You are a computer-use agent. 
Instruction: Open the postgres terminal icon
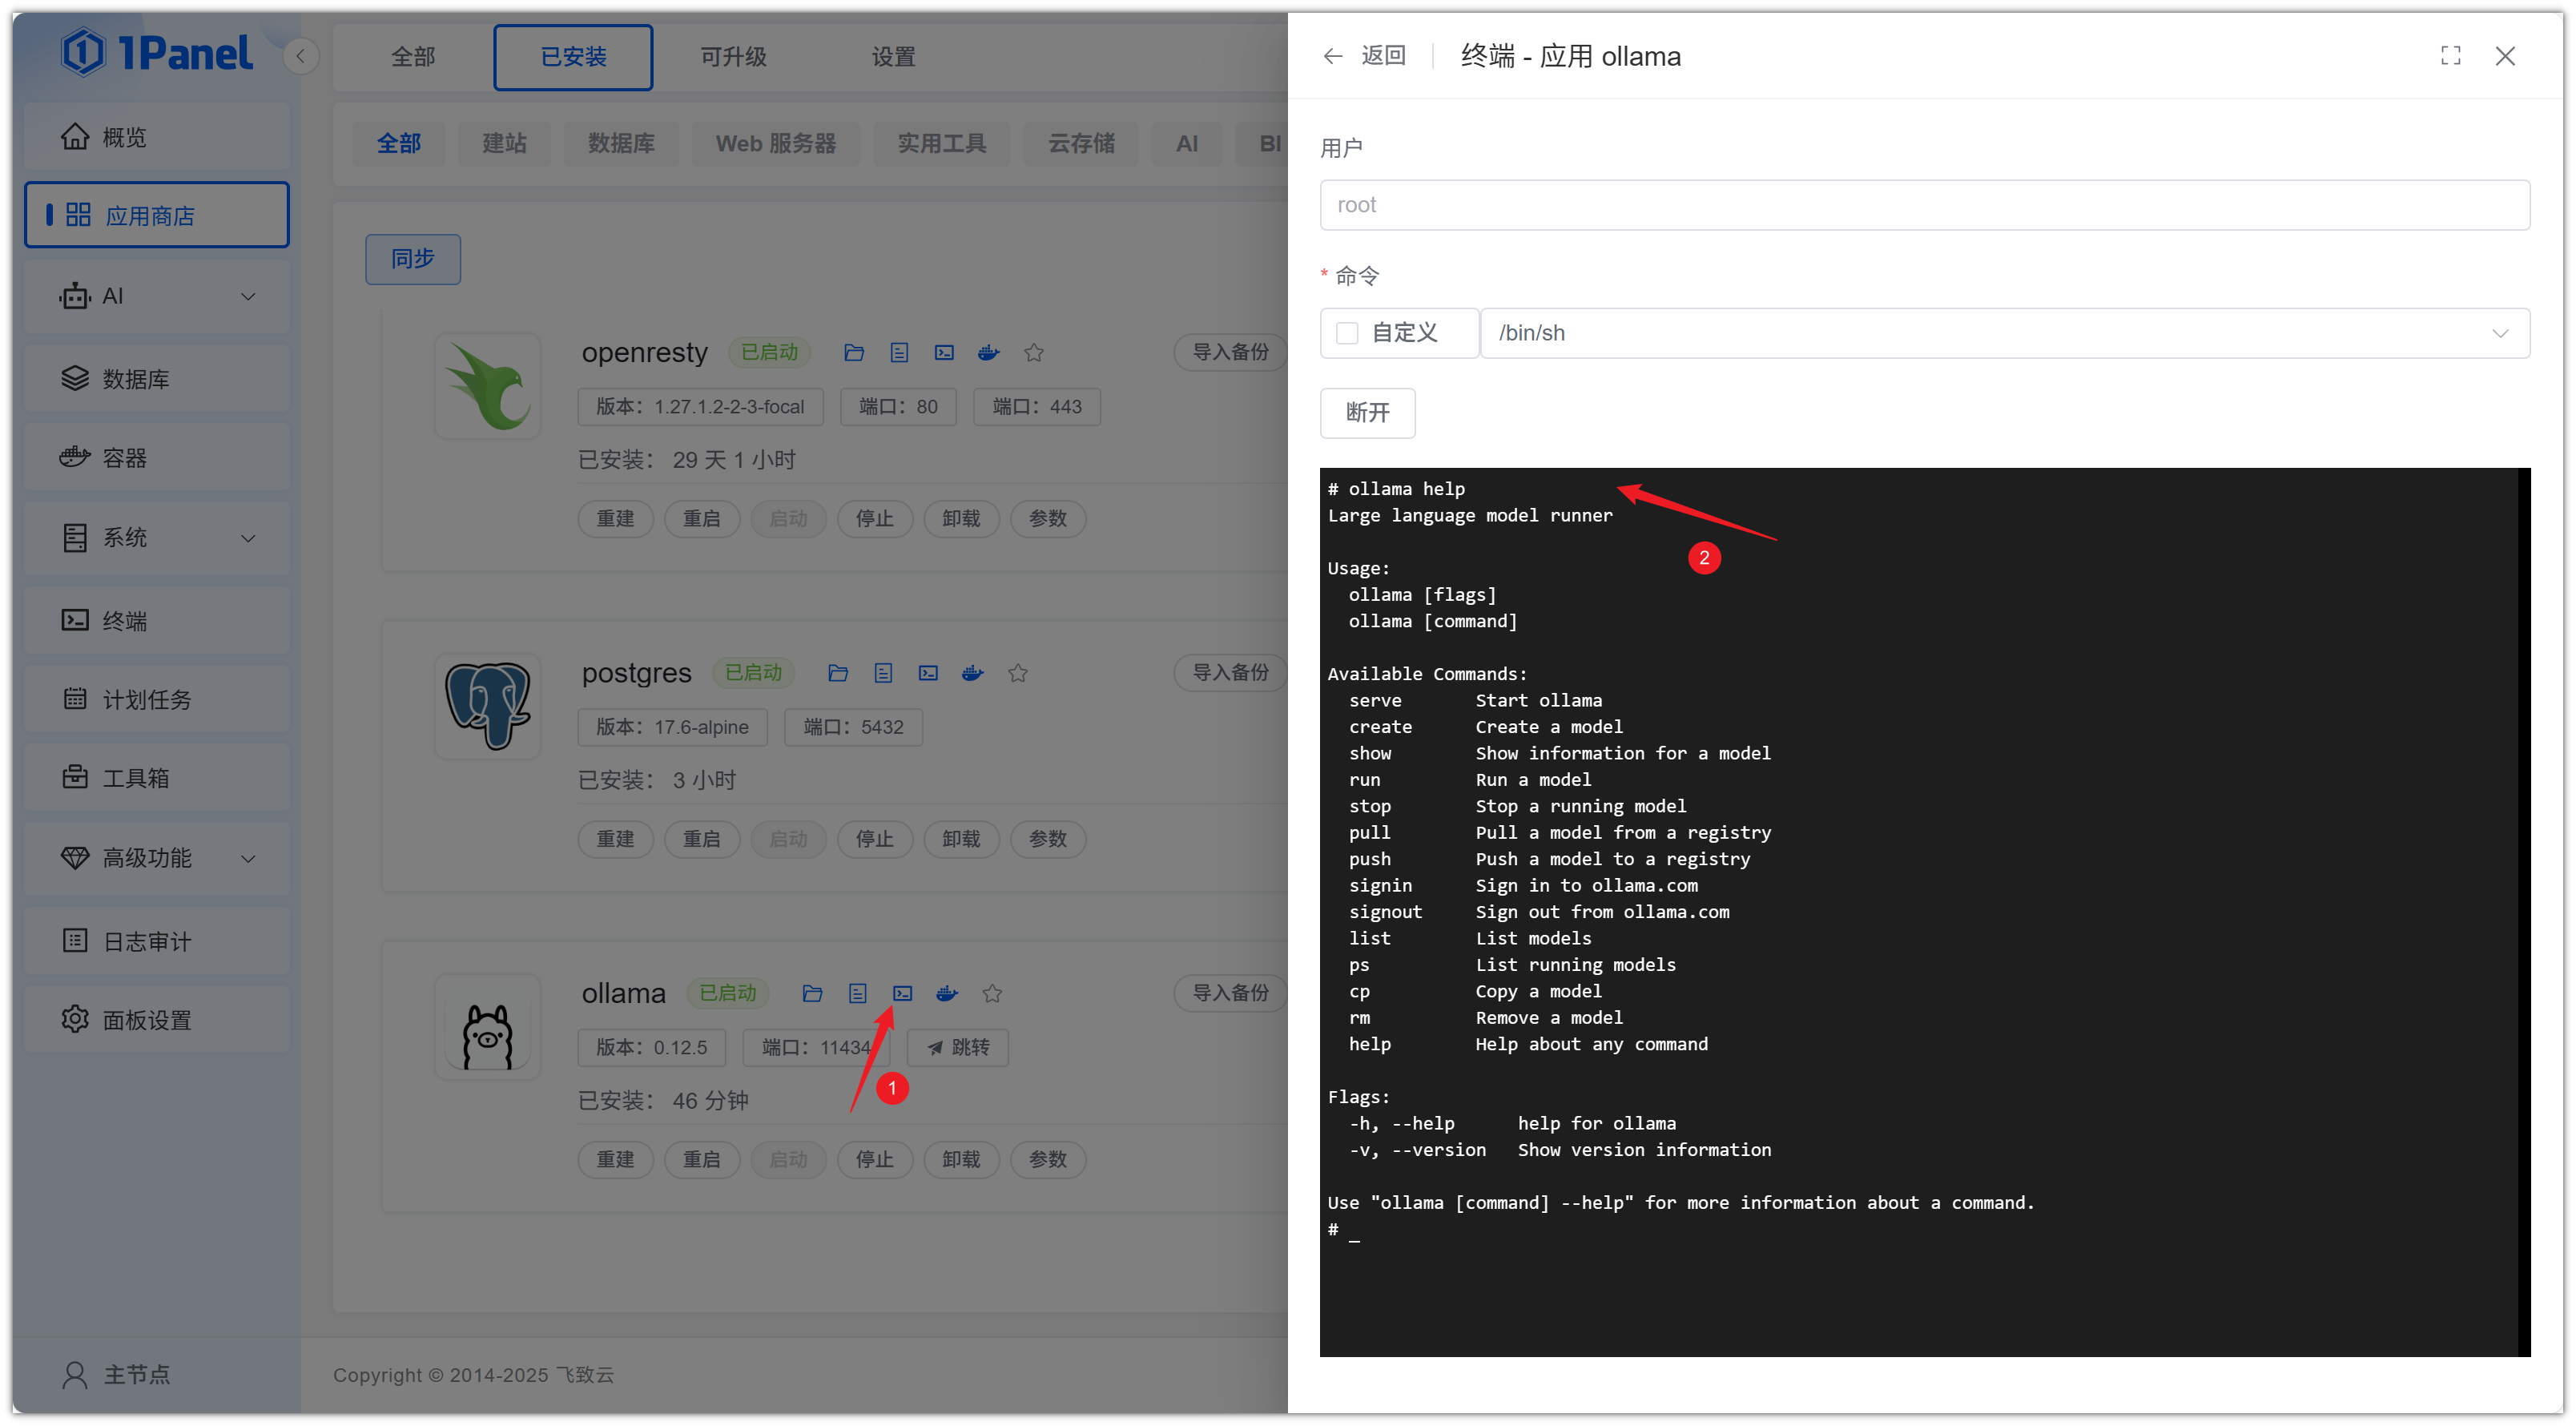click(928, 673)
